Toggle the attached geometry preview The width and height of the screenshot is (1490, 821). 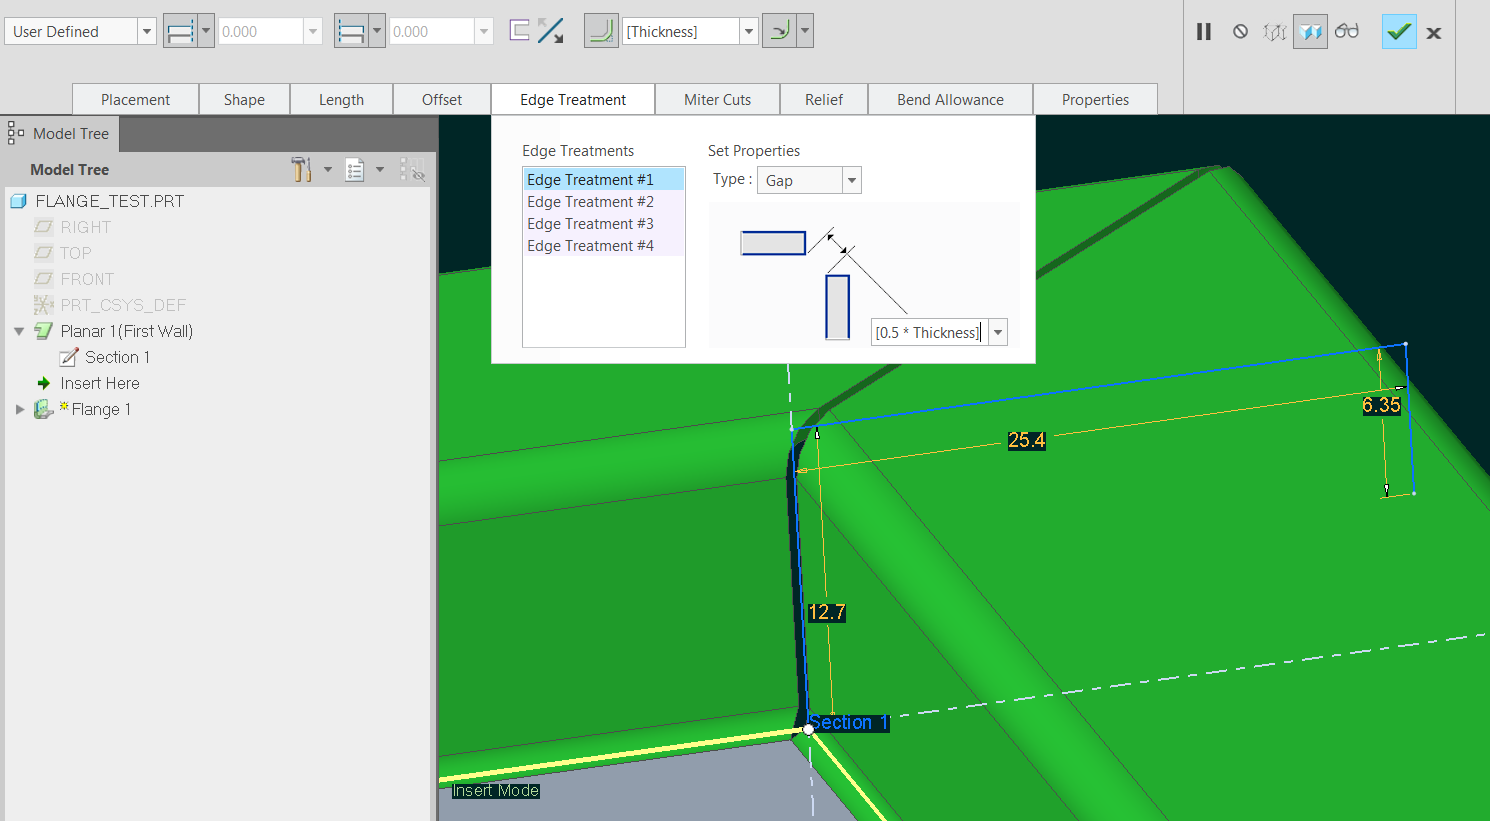[1310, 31]
